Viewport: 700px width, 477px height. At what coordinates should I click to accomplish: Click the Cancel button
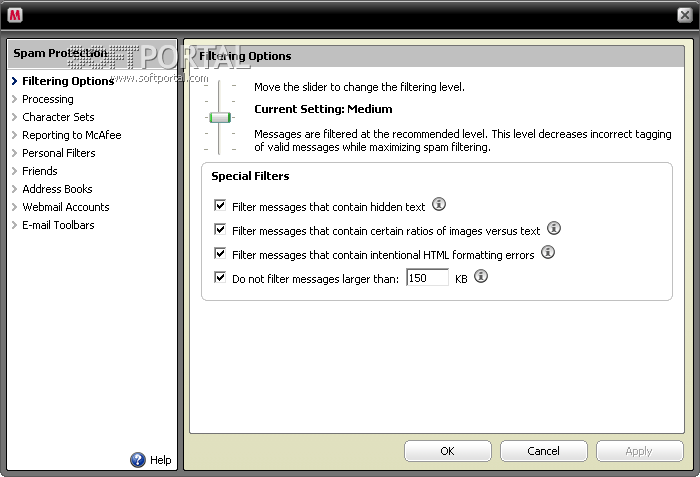tap(543, 451)
